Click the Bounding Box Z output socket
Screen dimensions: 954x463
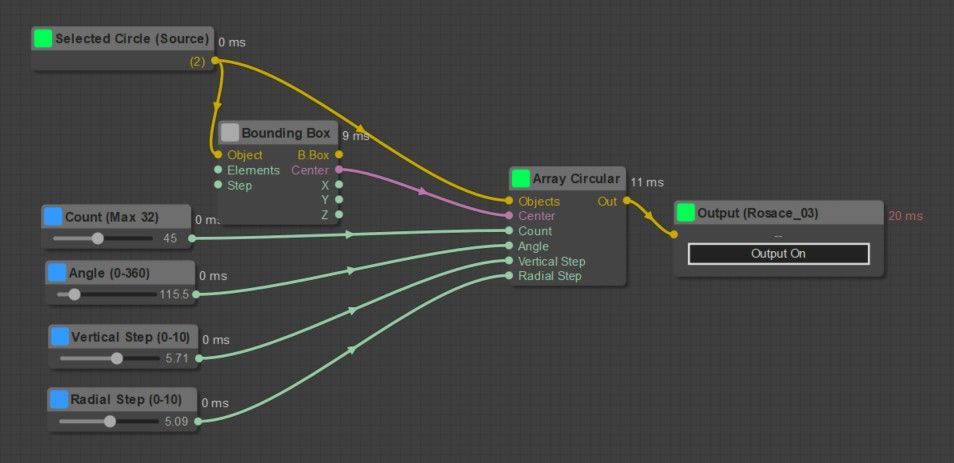pos(339,214)
